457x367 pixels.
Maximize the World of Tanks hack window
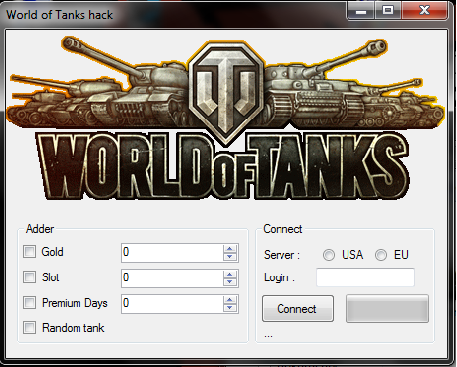click(x=388, y=10)
